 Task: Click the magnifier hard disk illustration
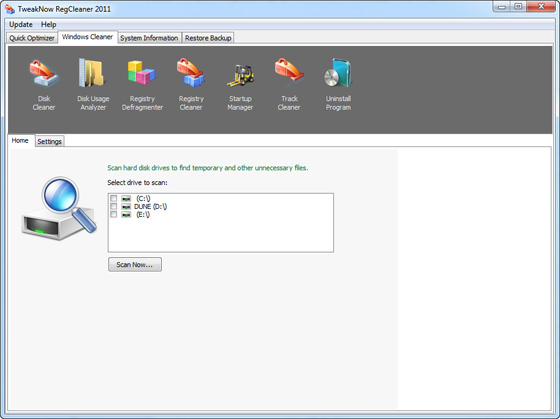pos(59,209)
